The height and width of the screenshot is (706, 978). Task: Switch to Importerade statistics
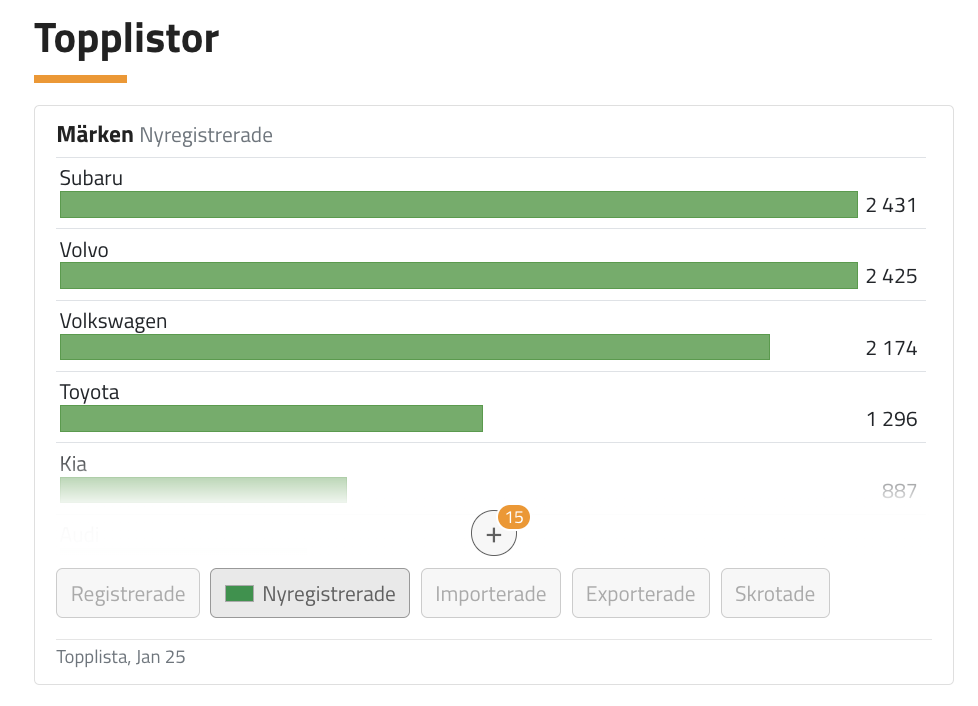point(491,593)
